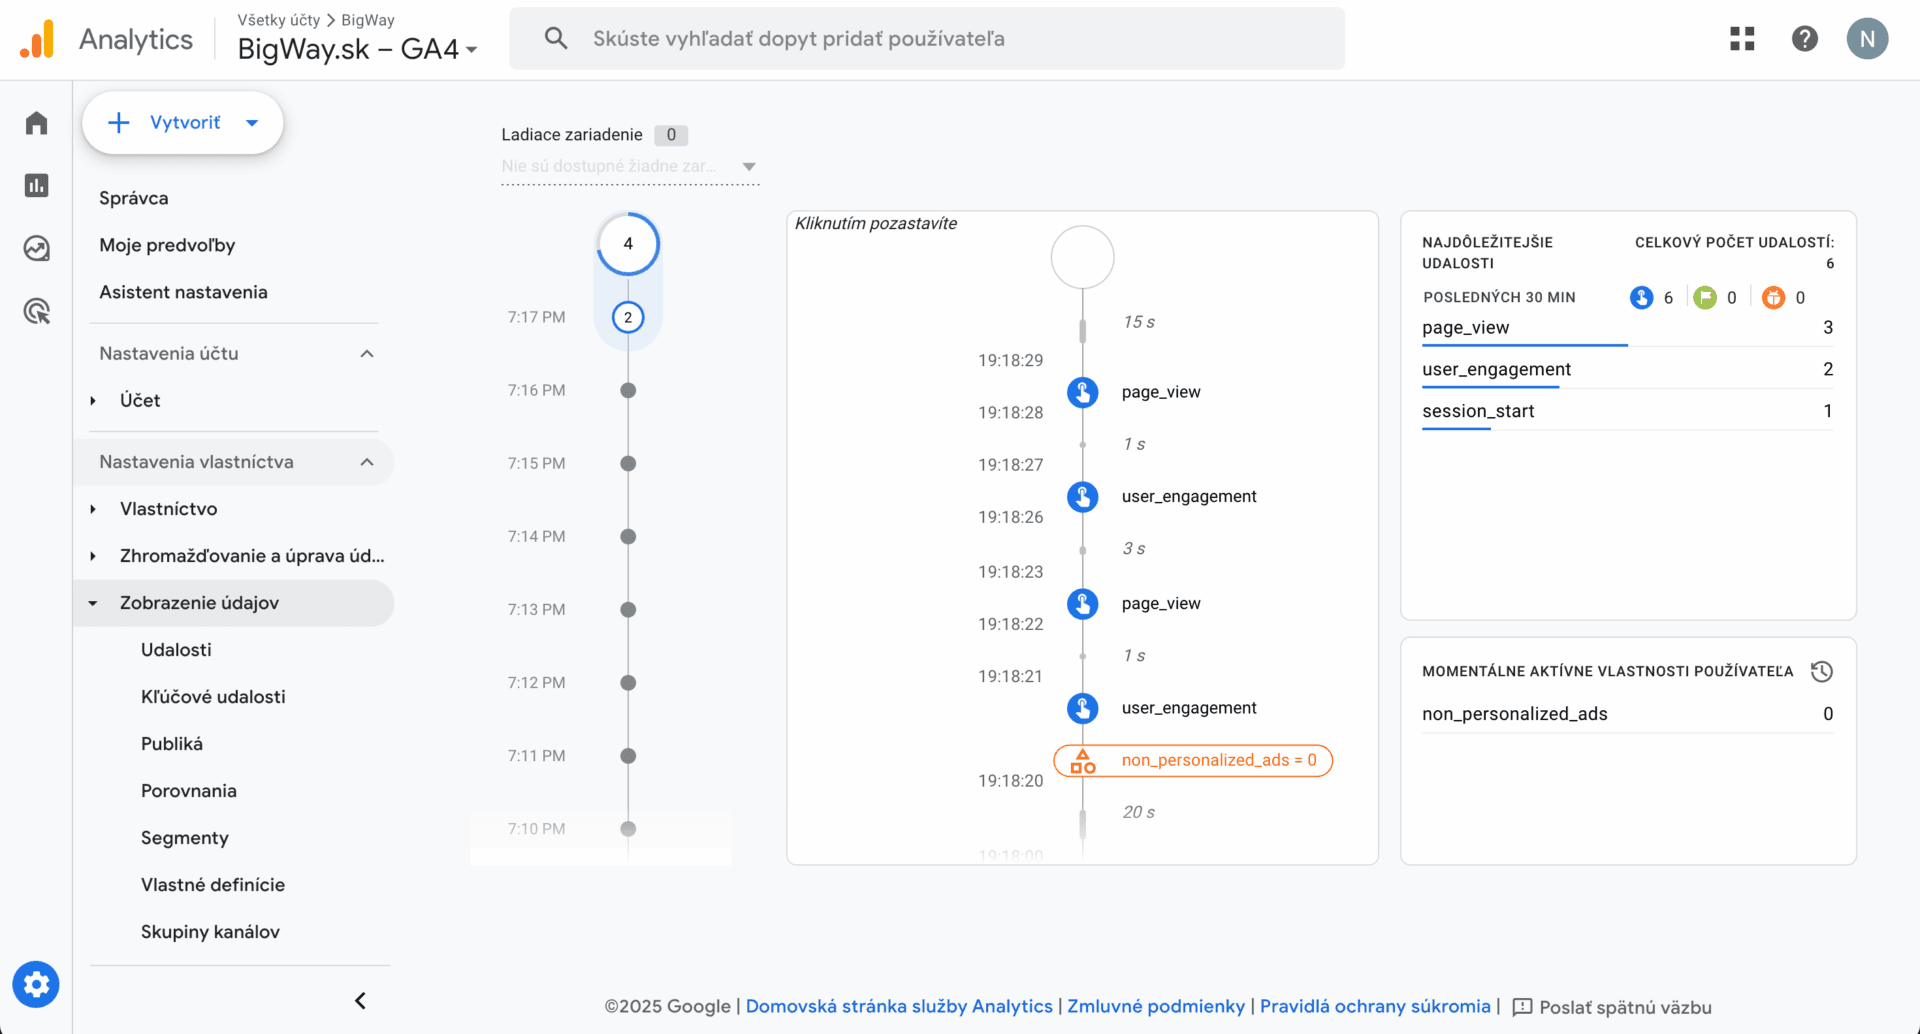The width and height of the screenshot is (1920, 1034).
Task: Click the search input field
Action: click(x=926, y=39)
